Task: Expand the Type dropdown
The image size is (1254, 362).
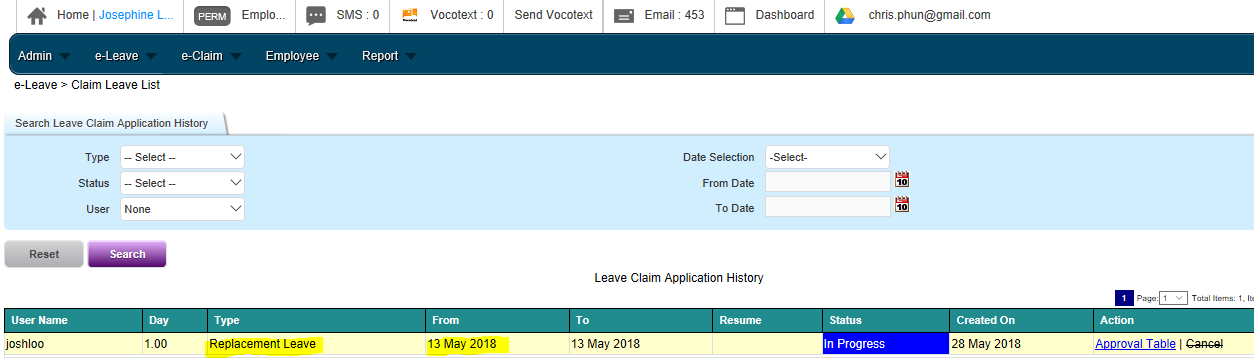Action: click(x=182, y=157)
